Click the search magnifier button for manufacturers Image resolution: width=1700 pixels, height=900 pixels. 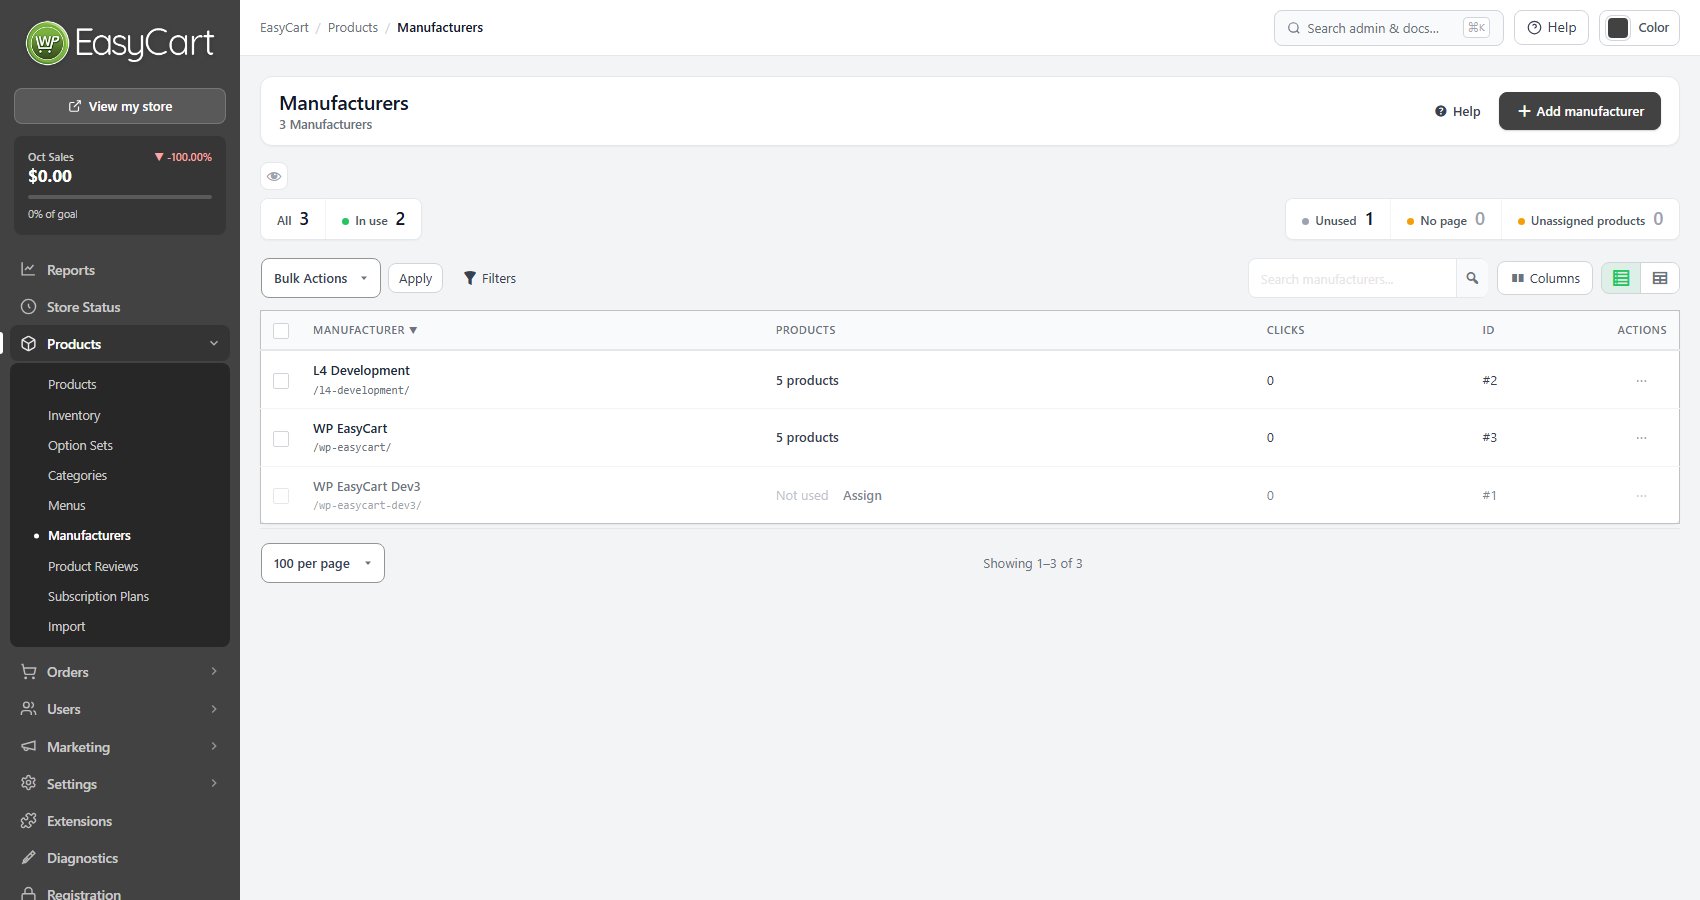point(1472,278)
